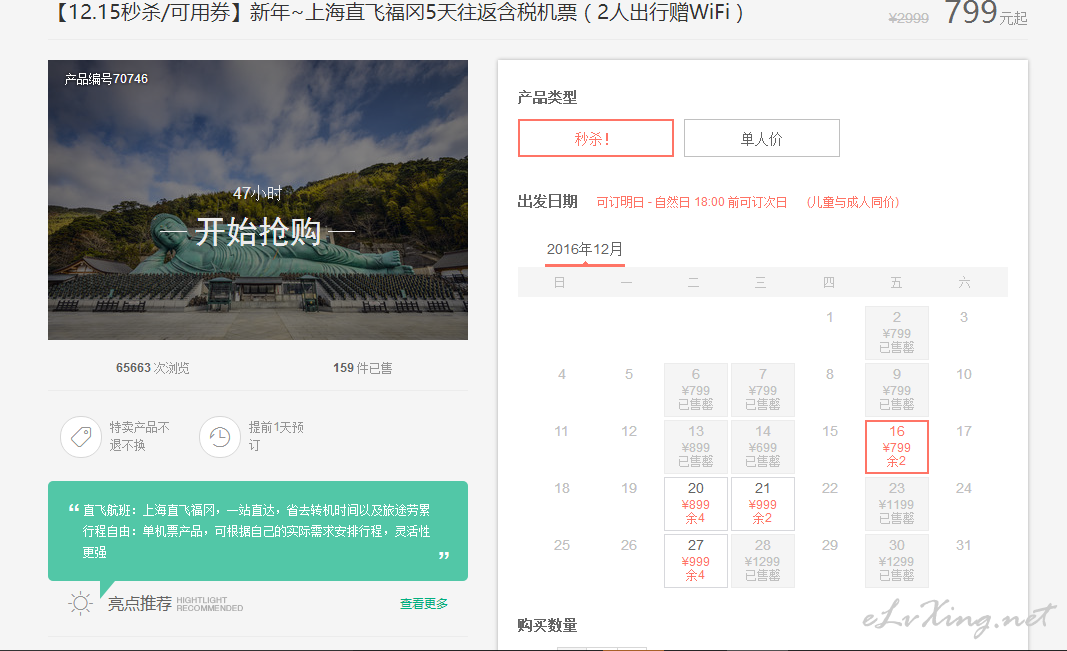Click the sold-out December 13 cell
The image size is (1067, 651).
click(695, 446)
